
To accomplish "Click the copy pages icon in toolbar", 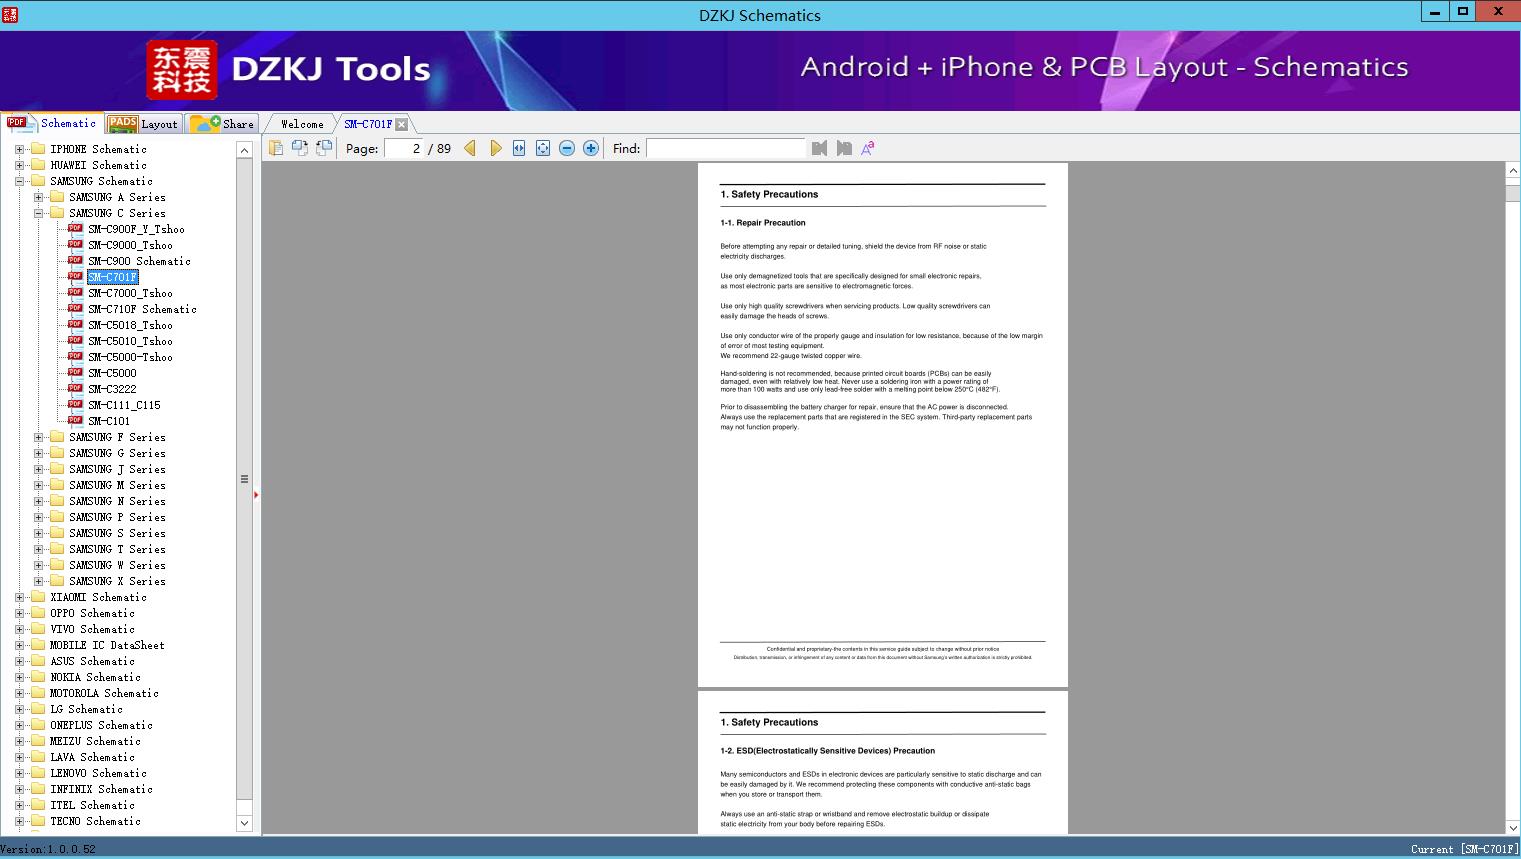I will [275, 148].
